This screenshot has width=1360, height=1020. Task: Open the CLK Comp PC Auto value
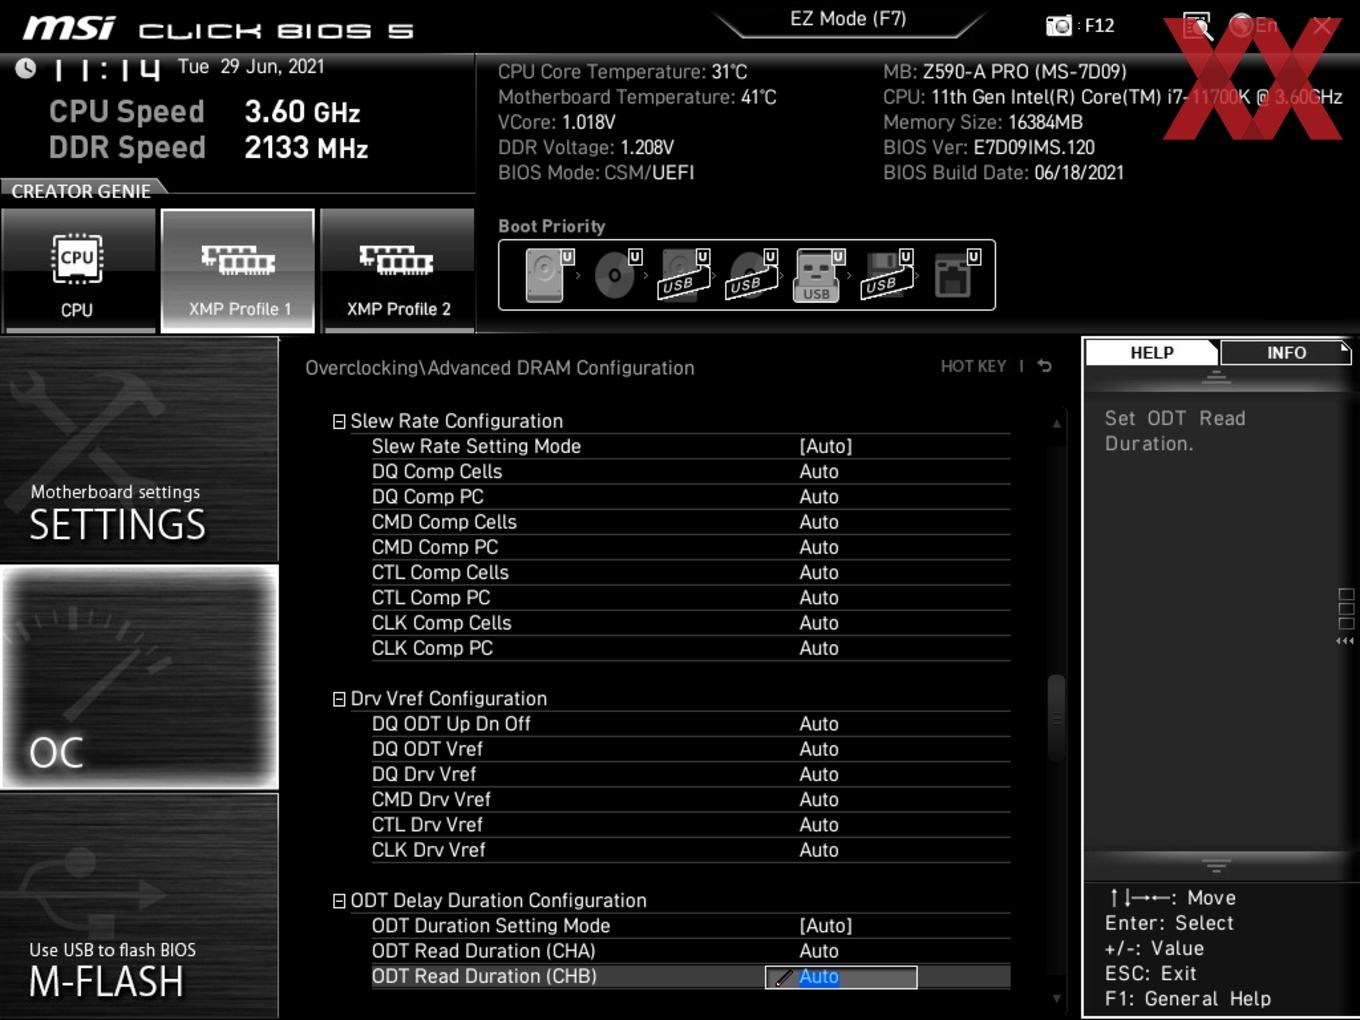tap(819, 648)
